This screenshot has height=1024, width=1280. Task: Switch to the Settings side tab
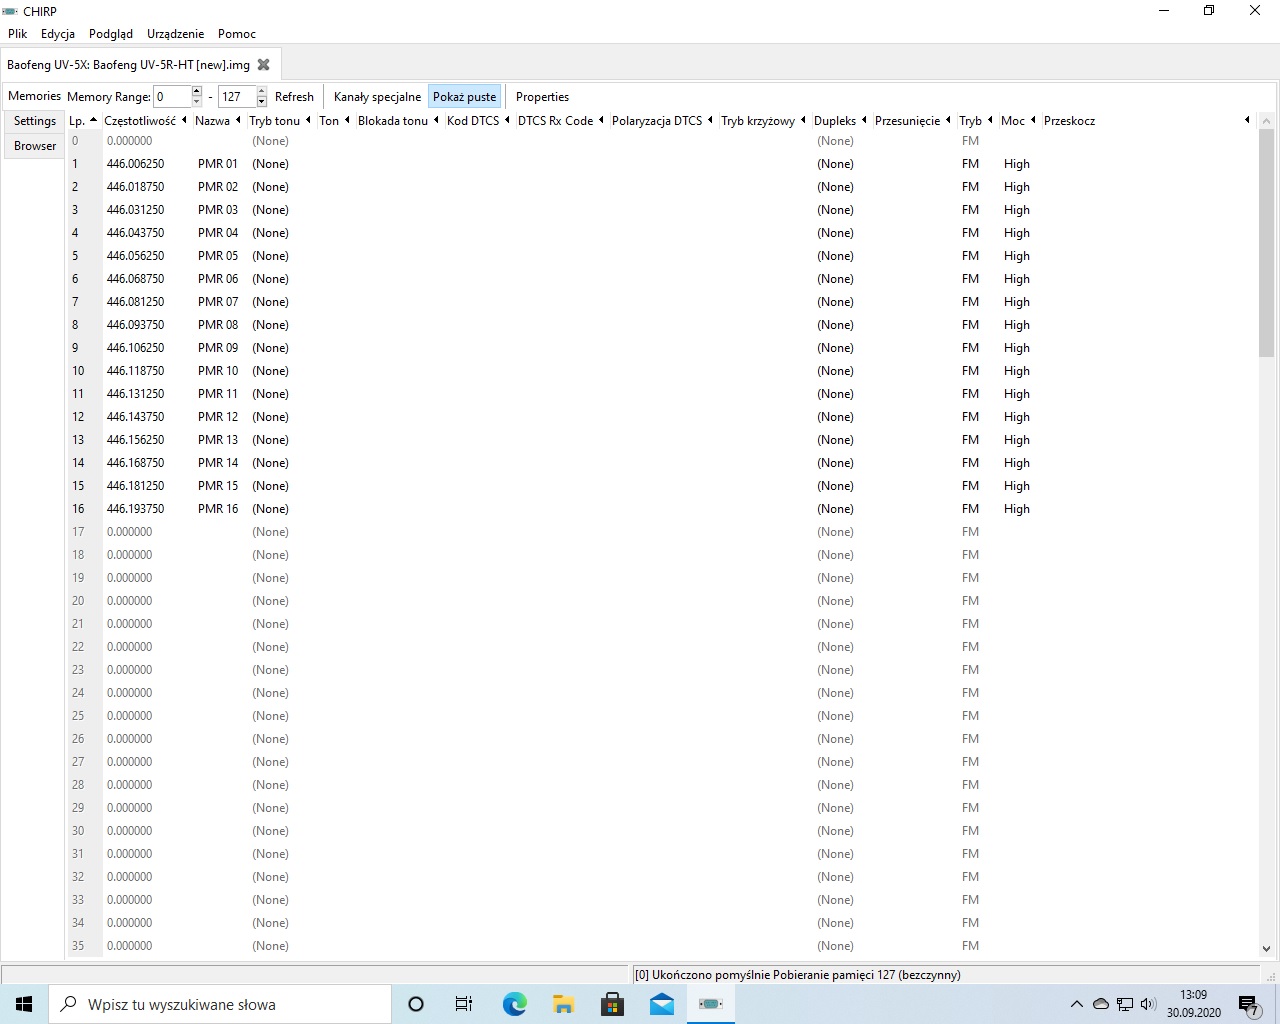click(x=35, y=121)
